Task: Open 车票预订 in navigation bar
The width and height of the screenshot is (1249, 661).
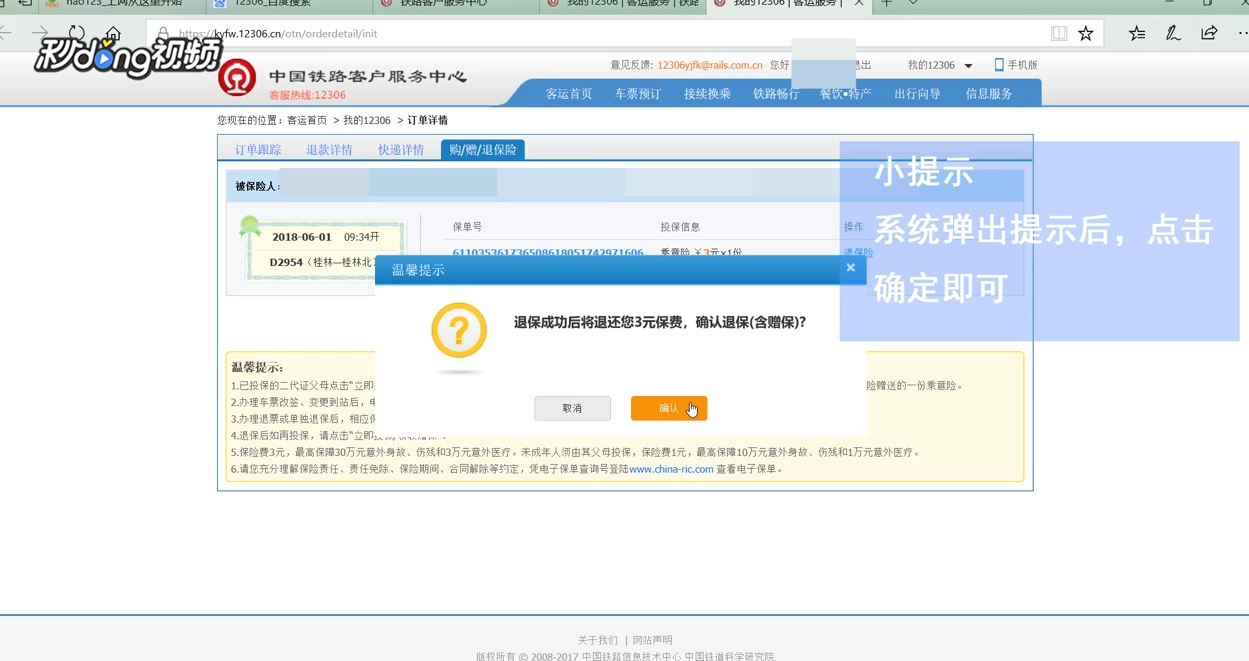Action: tap(638, 94)
